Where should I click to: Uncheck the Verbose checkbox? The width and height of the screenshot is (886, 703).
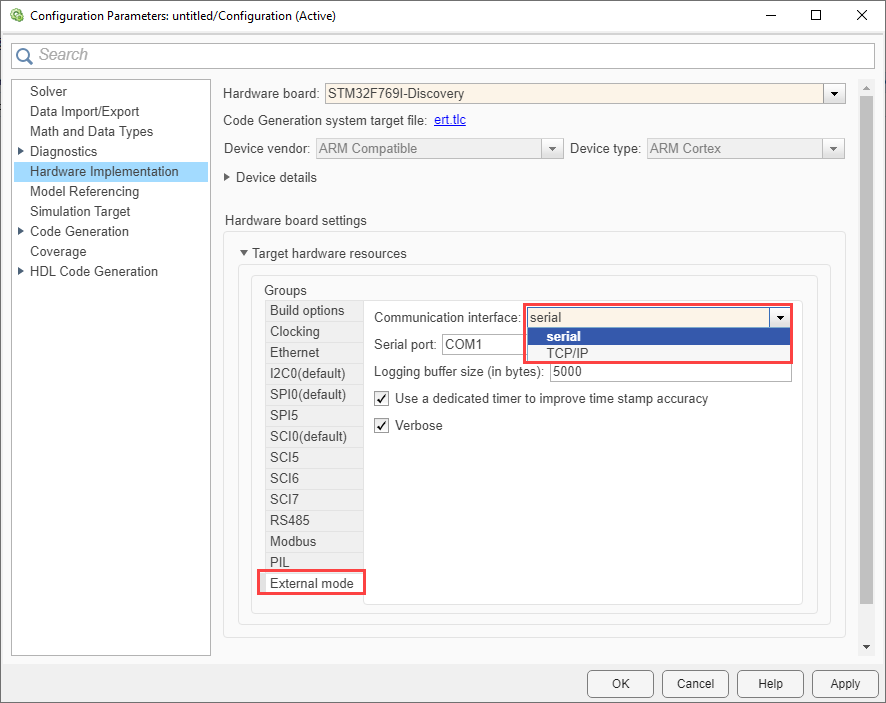click(x=381, y=426)
